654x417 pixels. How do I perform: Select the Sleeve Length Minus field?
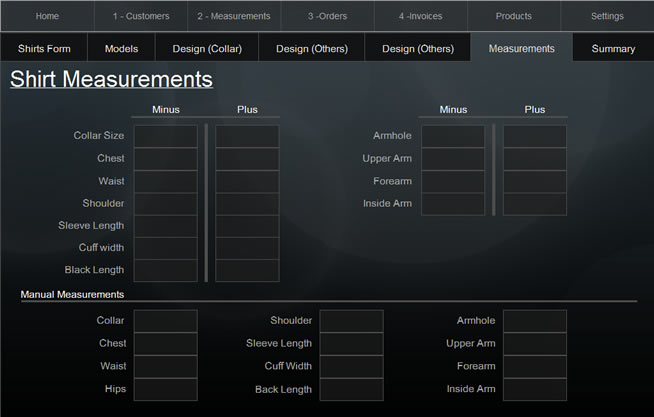click(166, 226)
